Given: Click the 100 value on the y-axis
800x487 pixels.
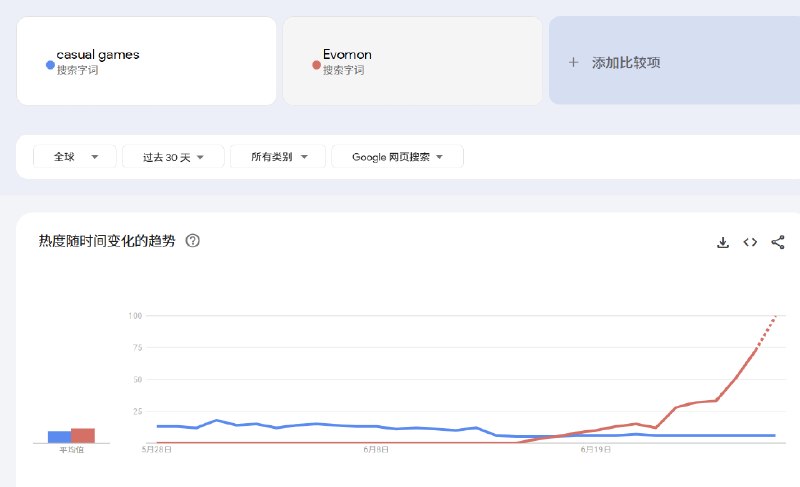Looking at the screenshot, I should click(x=135, y=316).
